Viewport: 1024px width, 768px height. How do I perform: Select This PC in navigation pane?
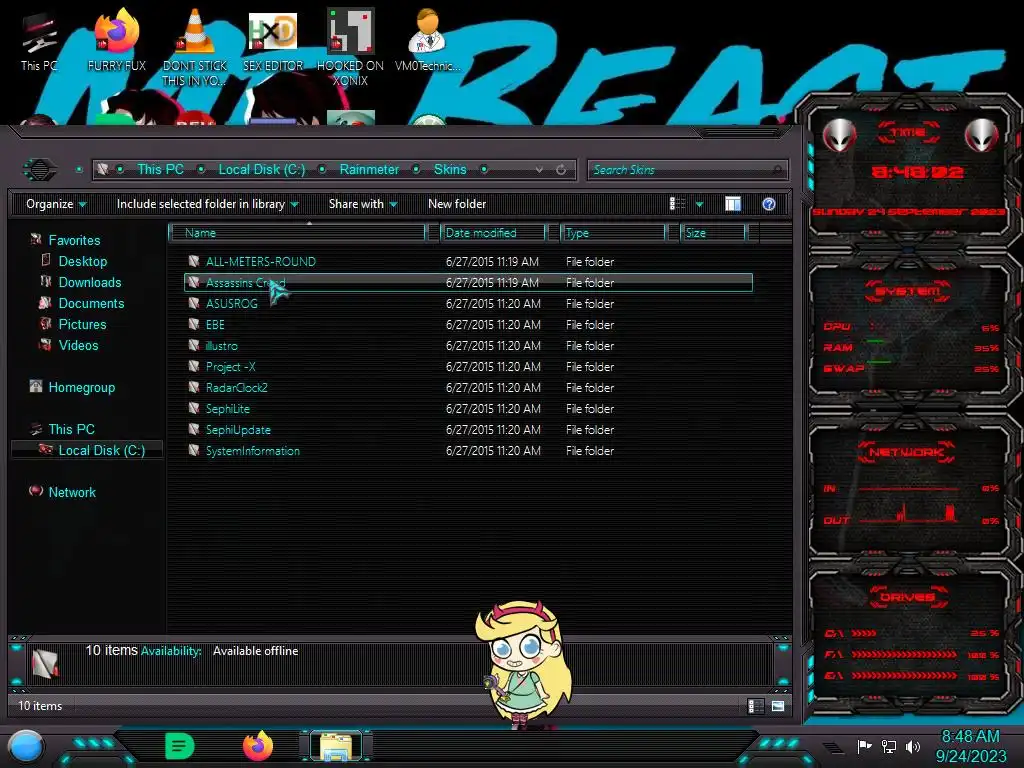(71, 429)
